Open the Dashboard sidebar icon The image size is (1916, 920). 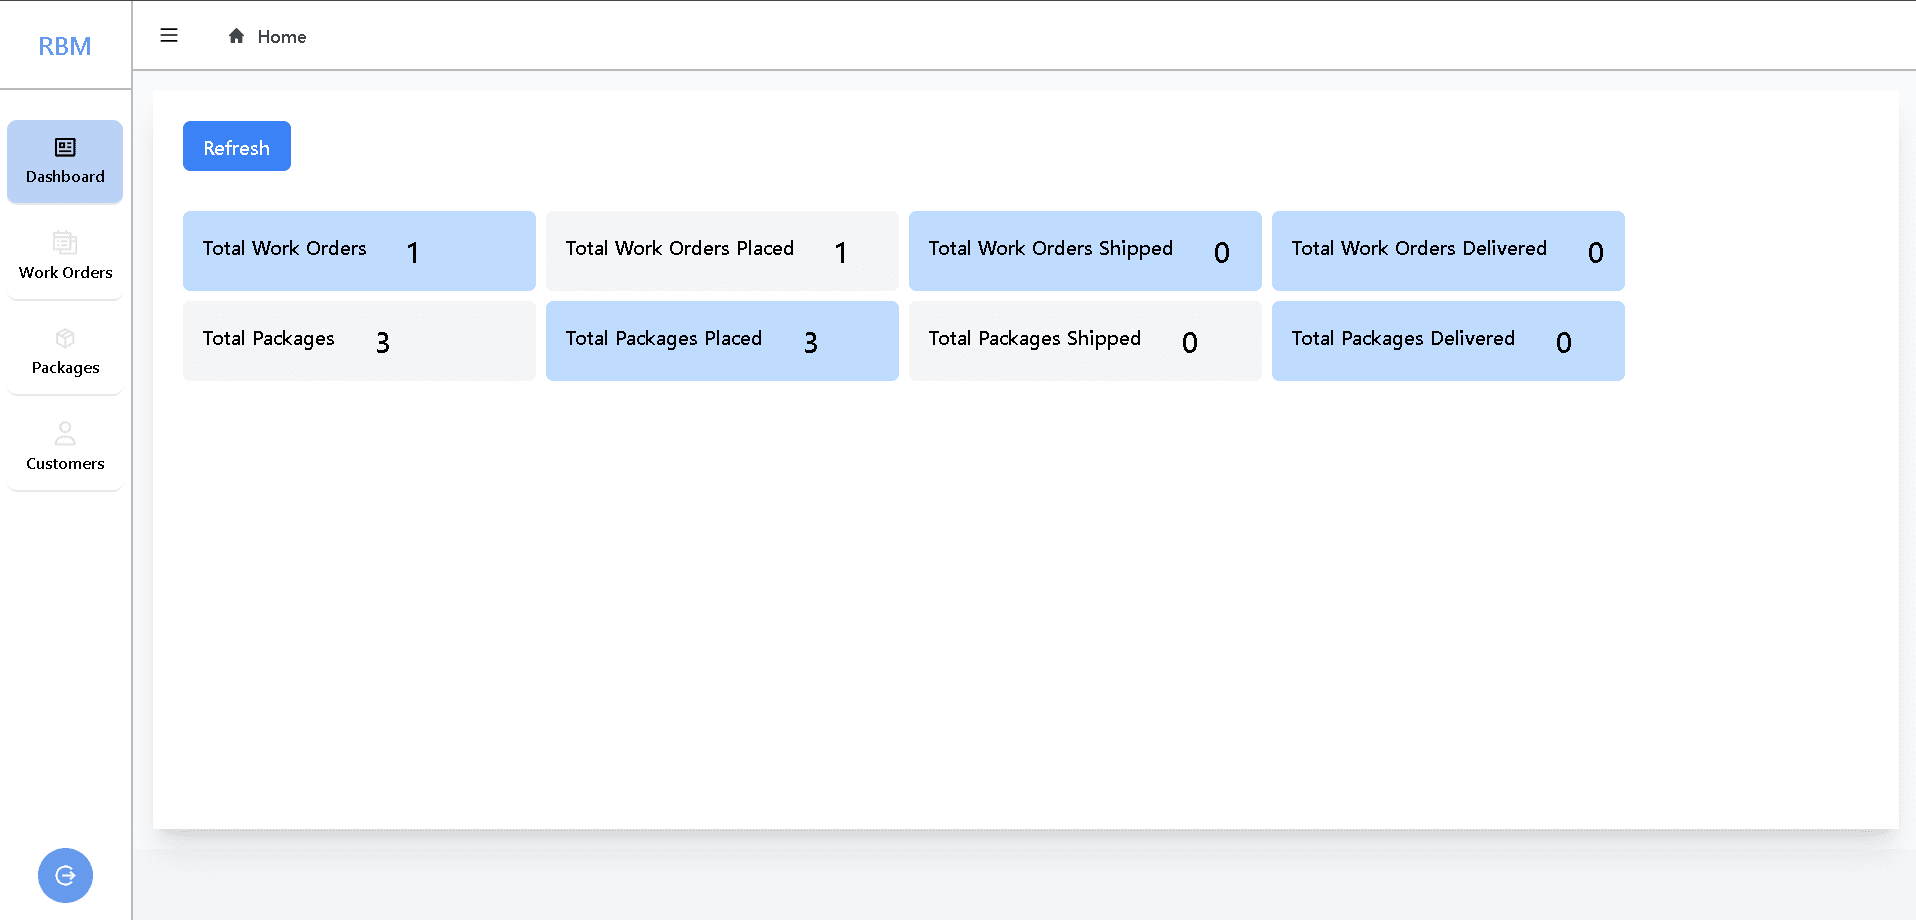65,148
